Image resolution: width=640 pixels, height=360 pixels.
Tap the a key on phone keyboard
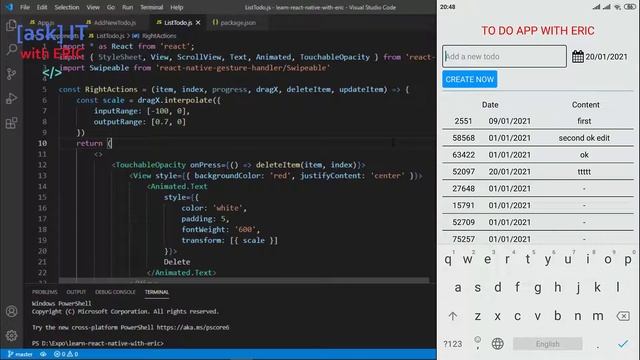click(458, 288)
